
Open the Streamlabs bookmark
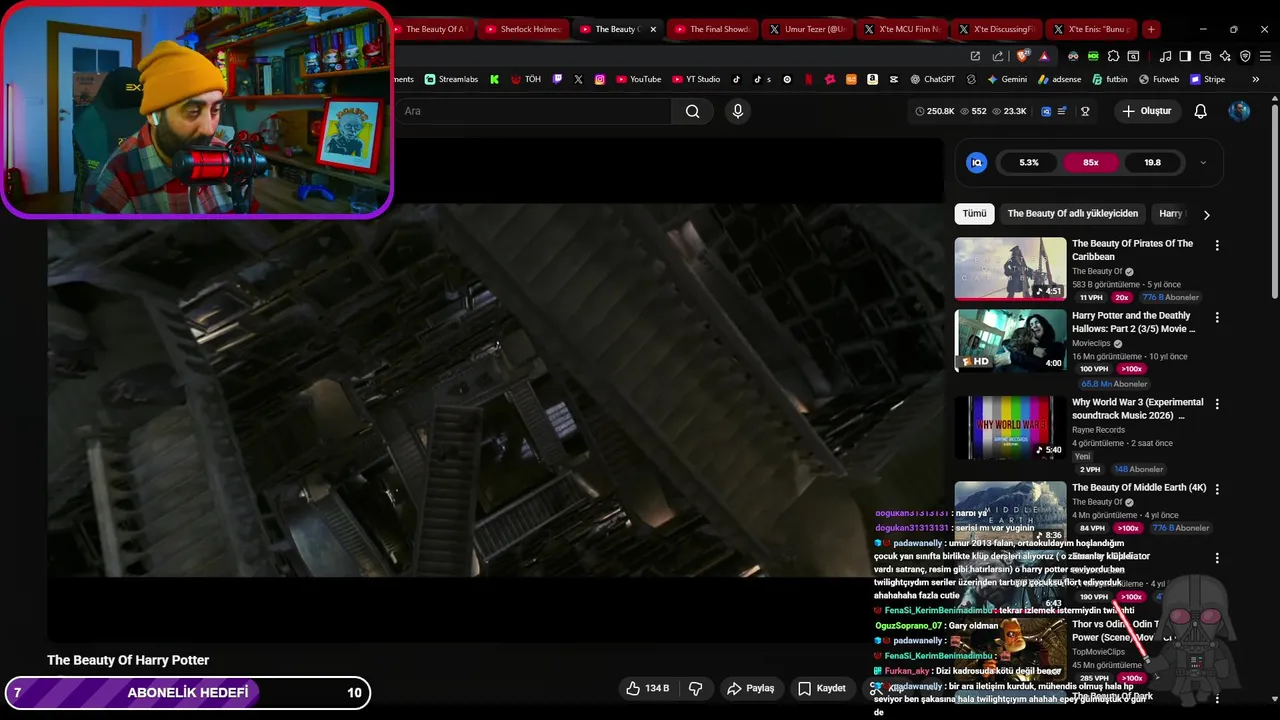(451, 79)
